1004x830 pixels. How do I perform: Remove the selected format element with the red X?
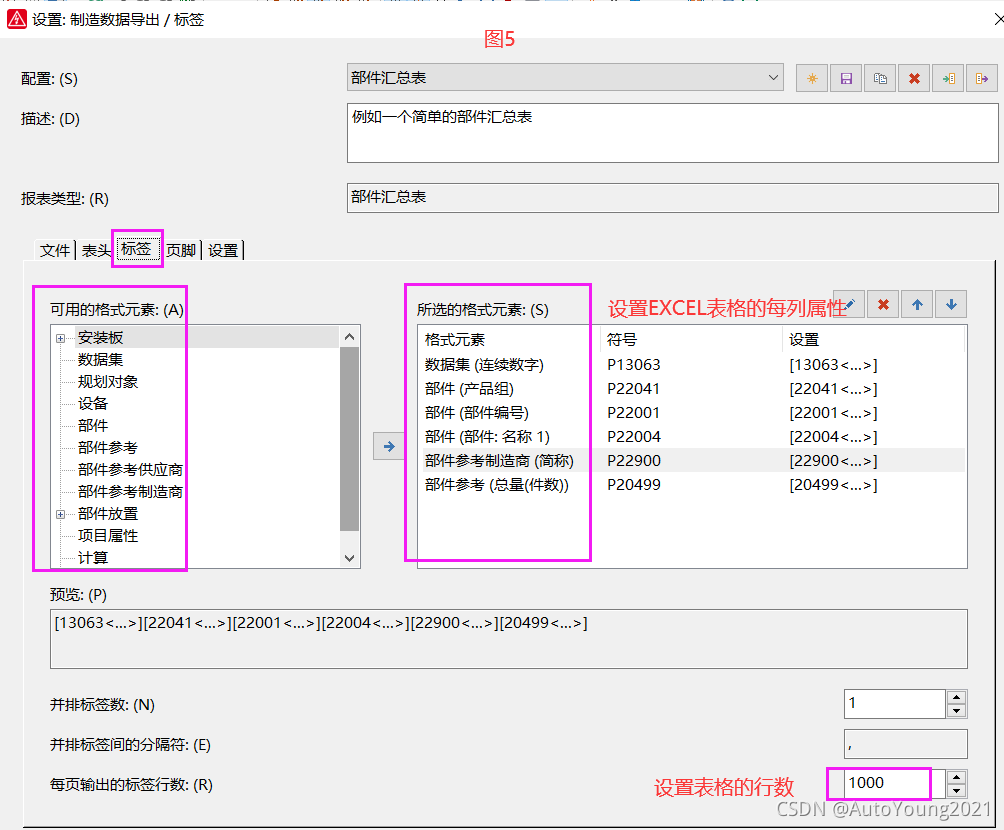[883, 304]
